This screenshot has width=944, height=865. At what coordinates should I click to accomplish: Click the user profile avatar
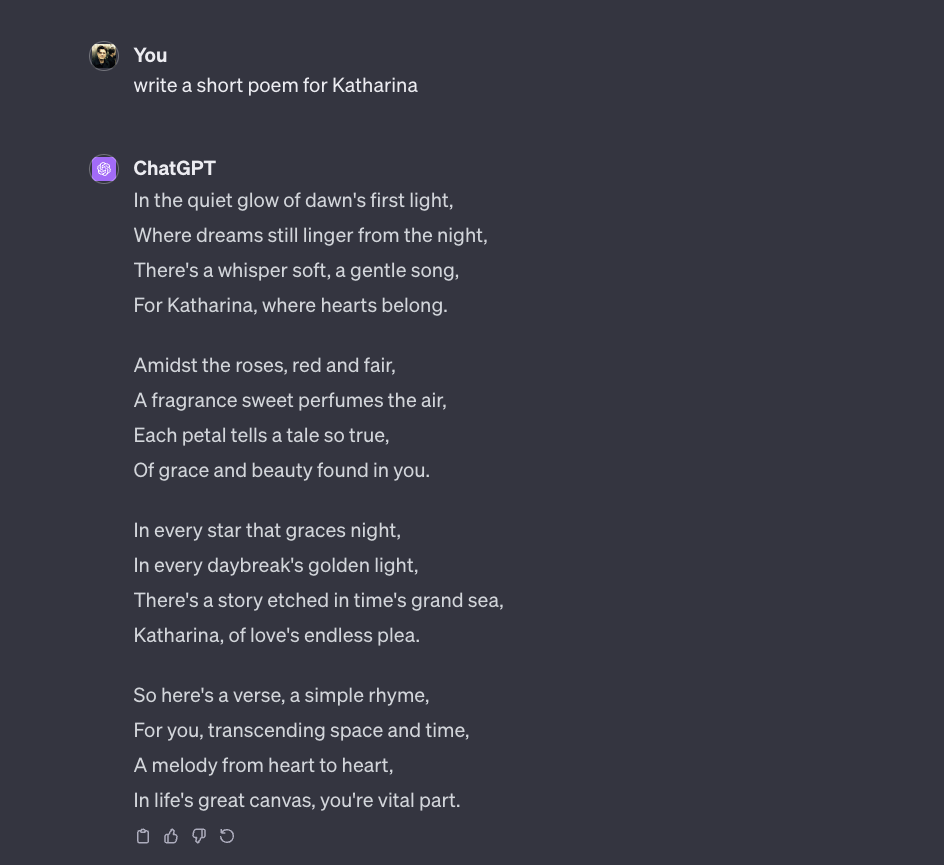pos(104,56)
